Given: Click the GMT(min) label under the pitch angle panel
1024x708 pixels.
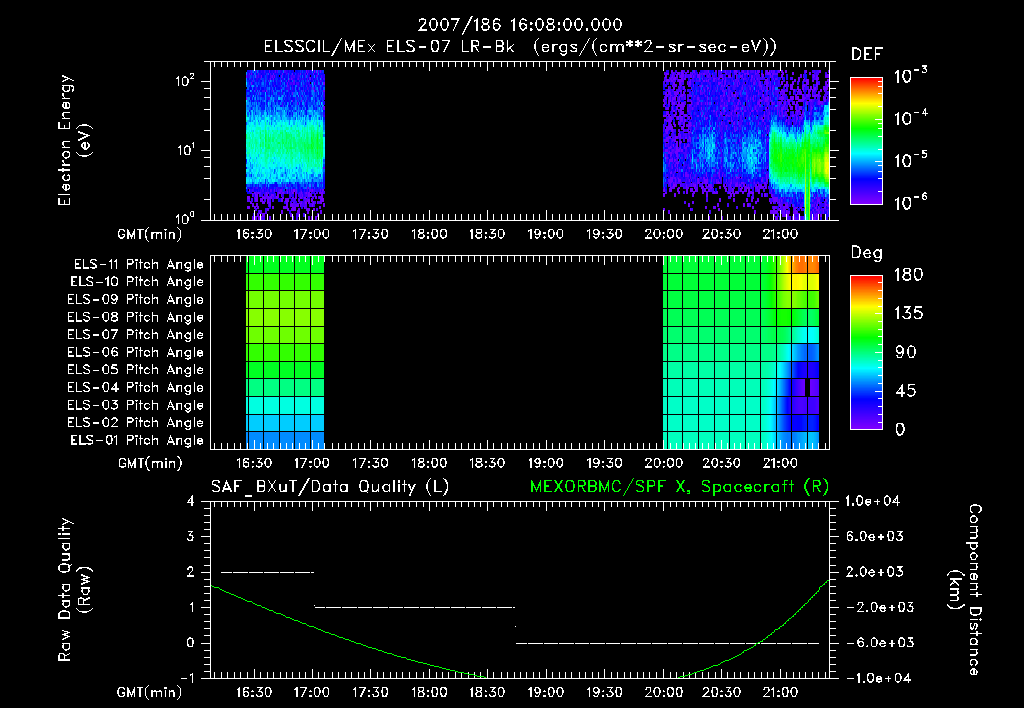Looking at the screenshot, I should point(150,463).
